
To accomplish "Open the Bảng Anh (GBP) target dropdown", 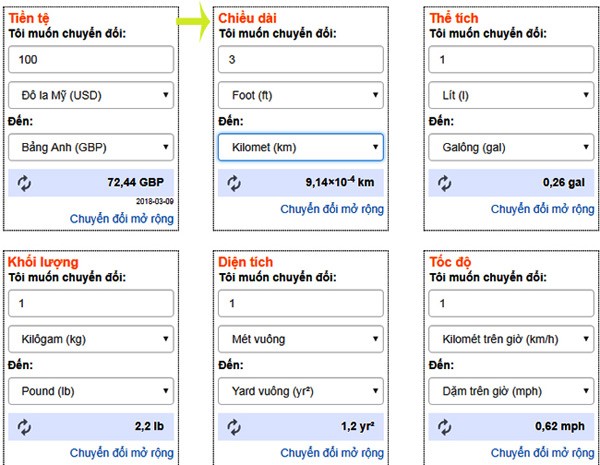I will point(91,148).
